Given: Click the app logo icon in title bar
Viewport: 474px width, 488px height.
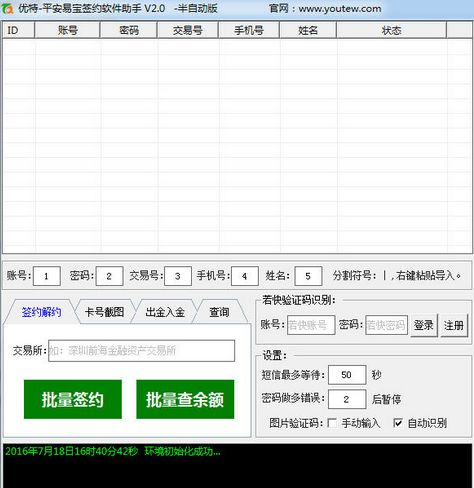Looking at the screenshot, I should coord(7,9).
